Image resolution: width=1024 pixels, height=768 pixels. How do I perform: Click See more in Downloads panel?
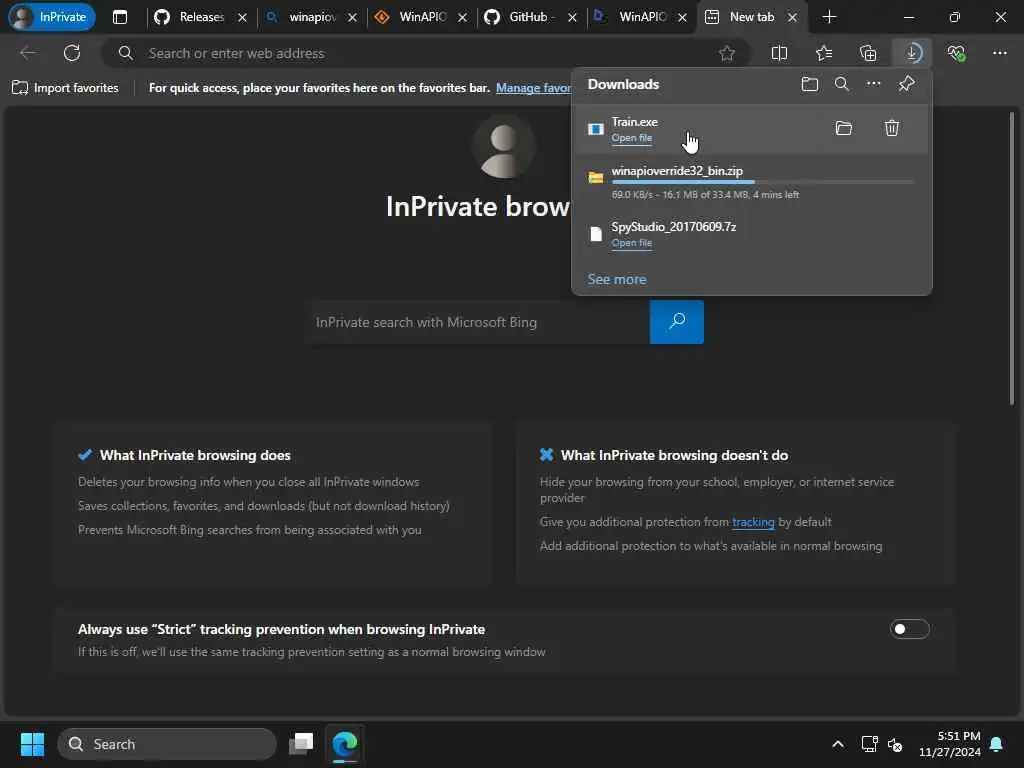coord(616,279)
